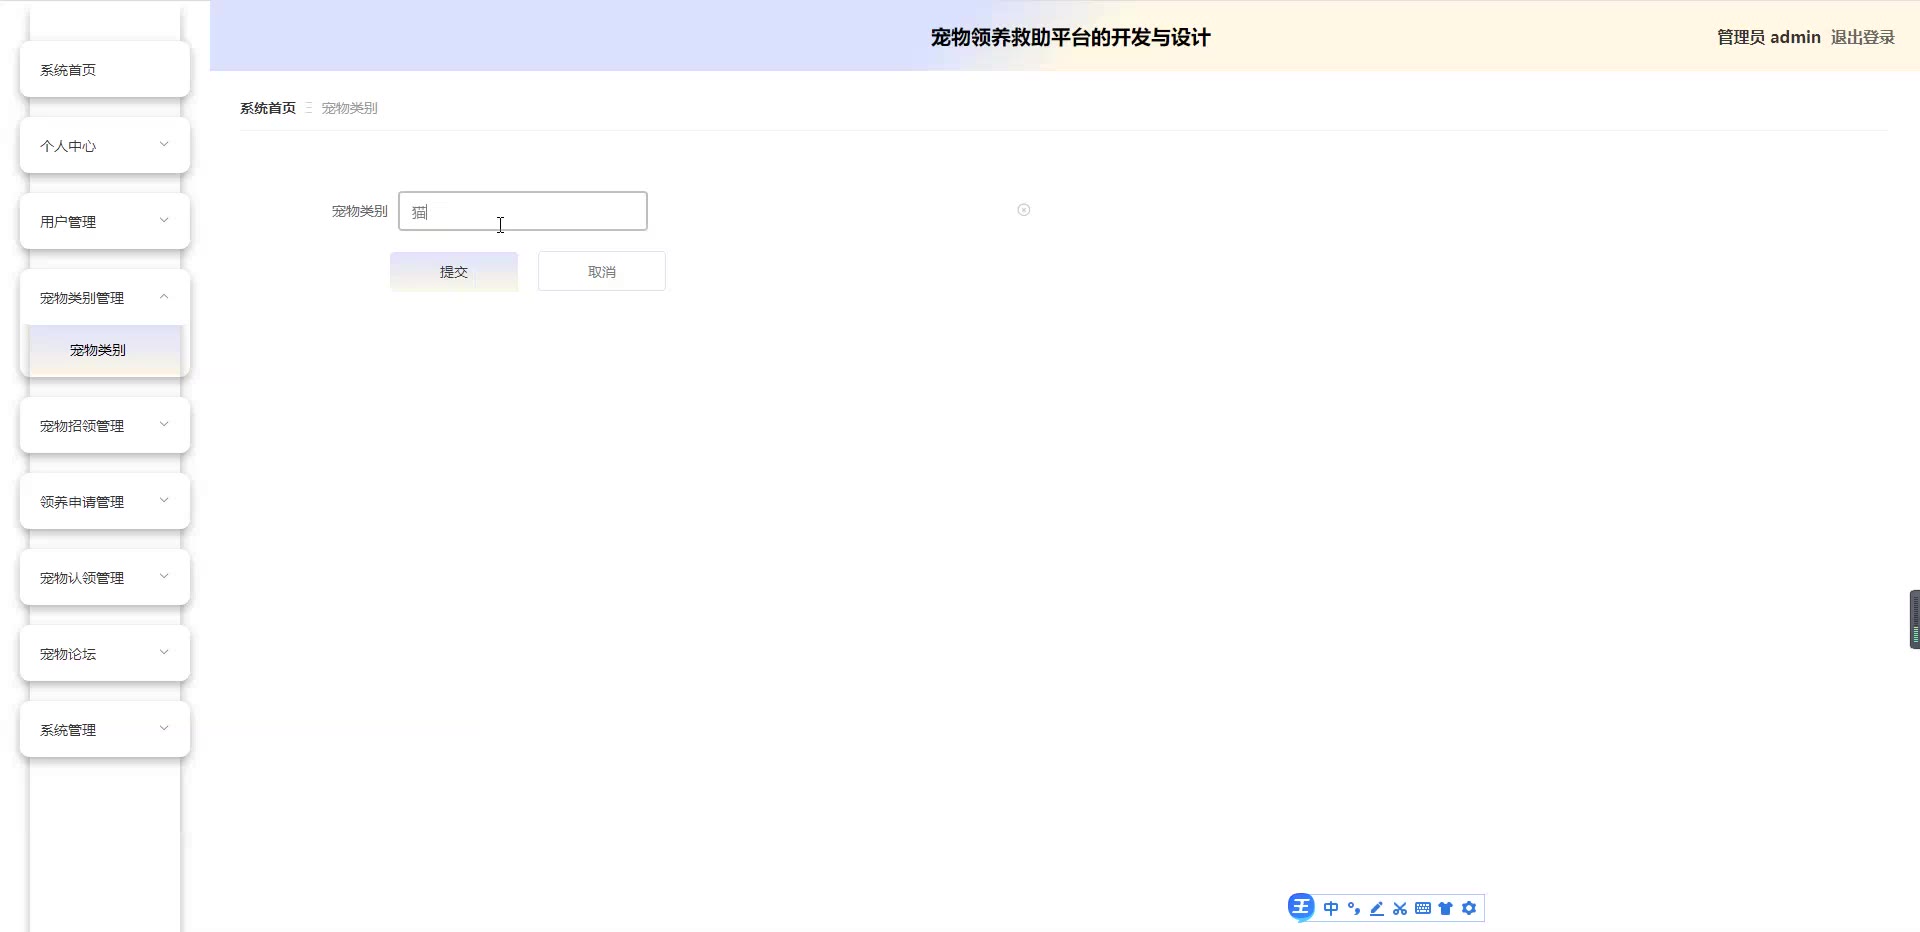Screen dimensions: 1920x932
Task: Click the 提交 submit button
Action: (x=454, y=271)
